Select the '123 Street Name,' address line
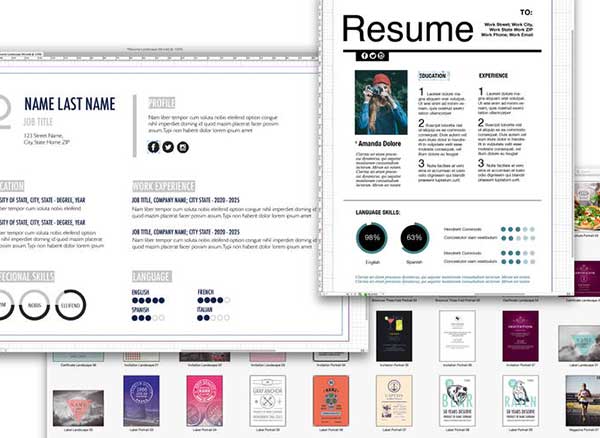 pos(44,135)
